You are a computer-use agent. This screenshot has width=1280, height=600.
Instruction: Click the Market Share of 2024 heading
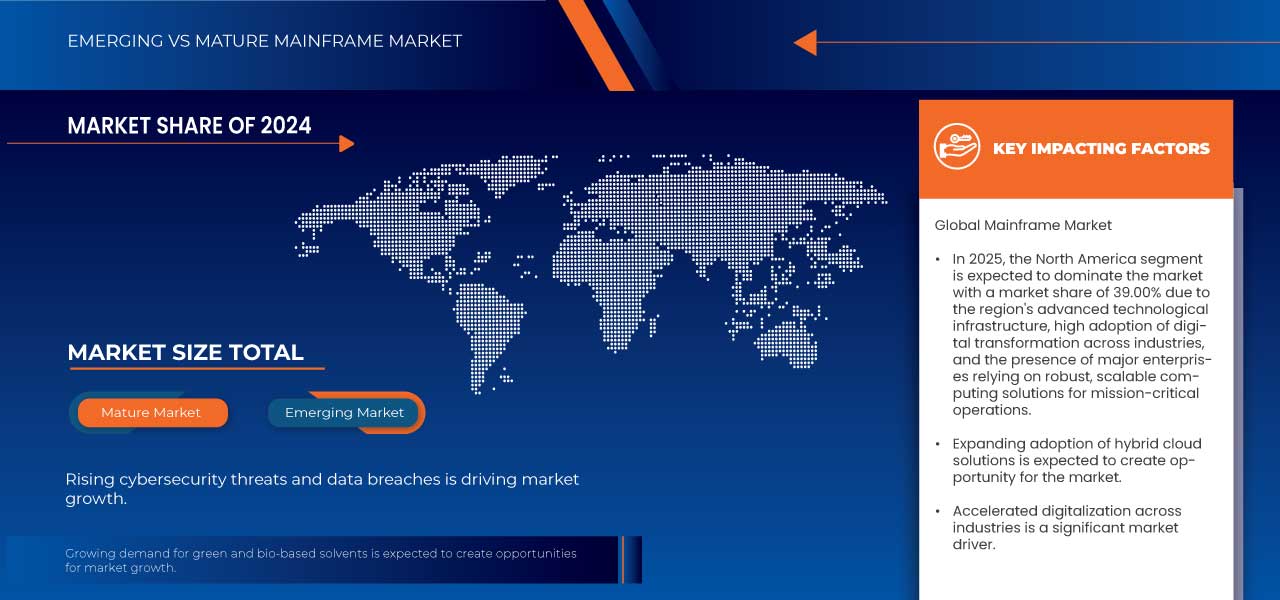189,125
